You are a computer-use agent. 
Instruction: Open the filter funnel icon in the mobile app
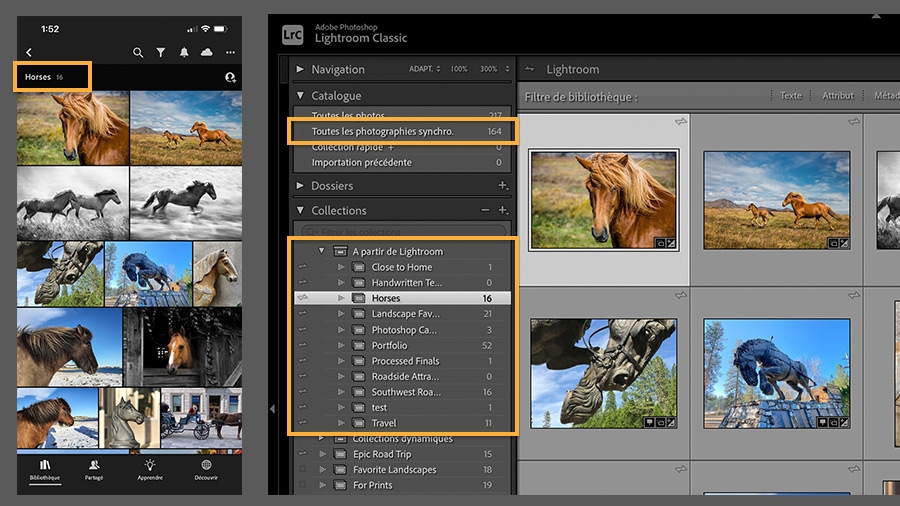pos(161,52)
